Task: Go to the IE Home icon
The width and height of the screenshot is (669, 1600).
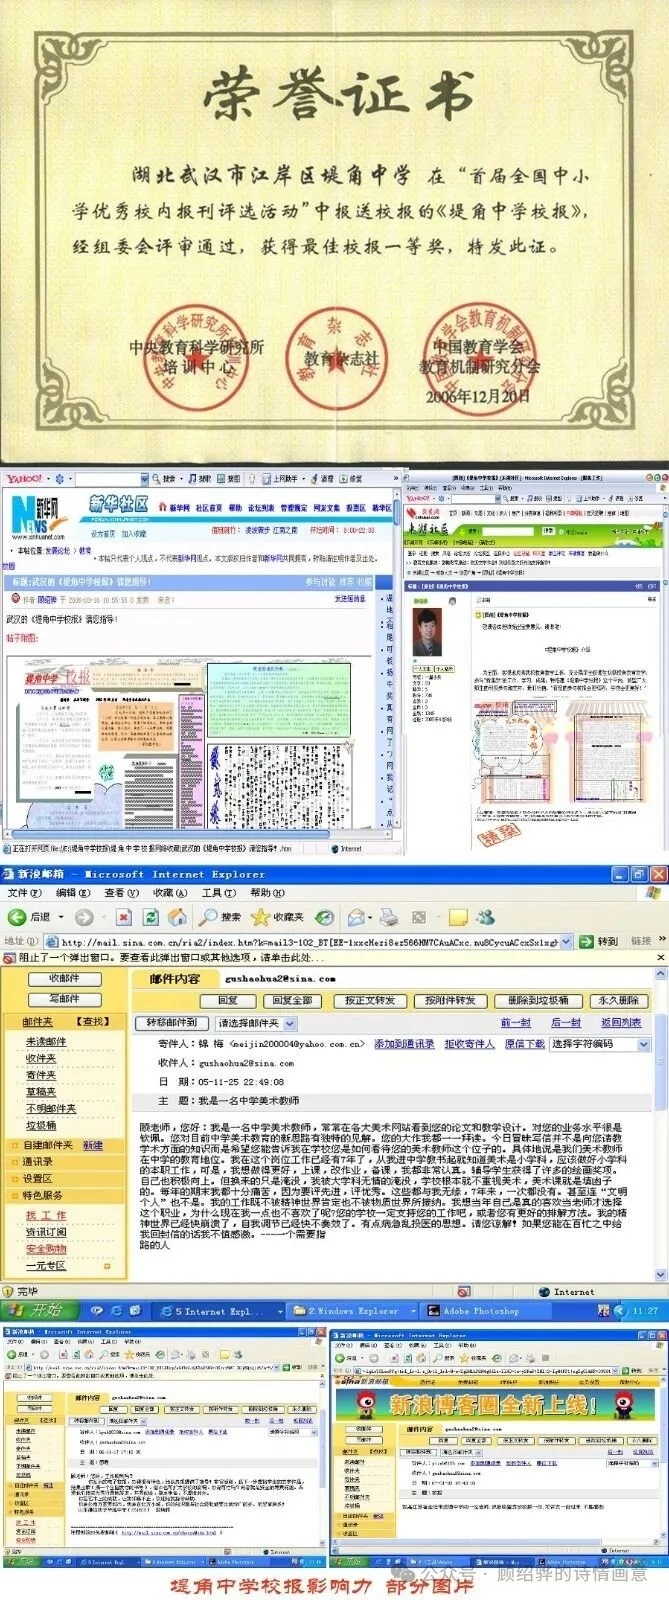Action: point(177,917)
